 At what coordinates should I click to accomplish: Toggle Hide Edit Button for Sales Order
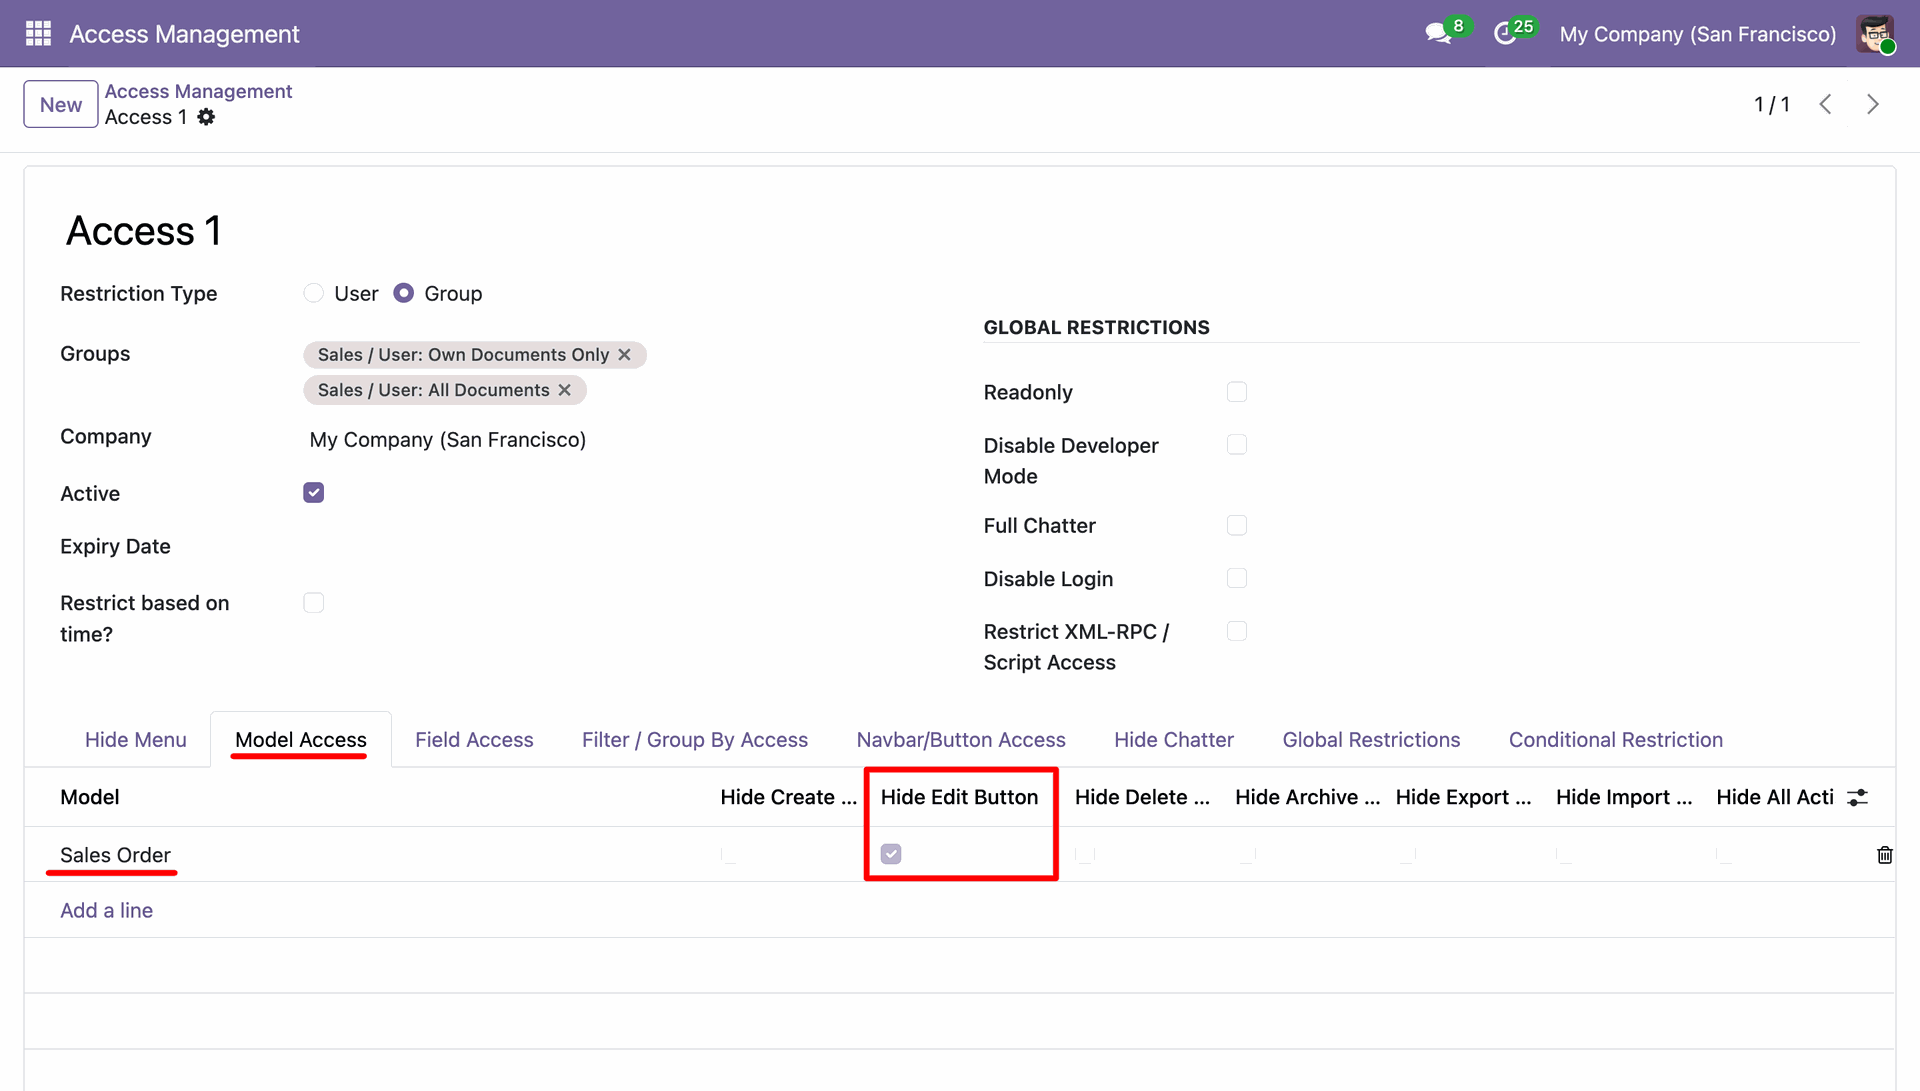tap(891, 854)
